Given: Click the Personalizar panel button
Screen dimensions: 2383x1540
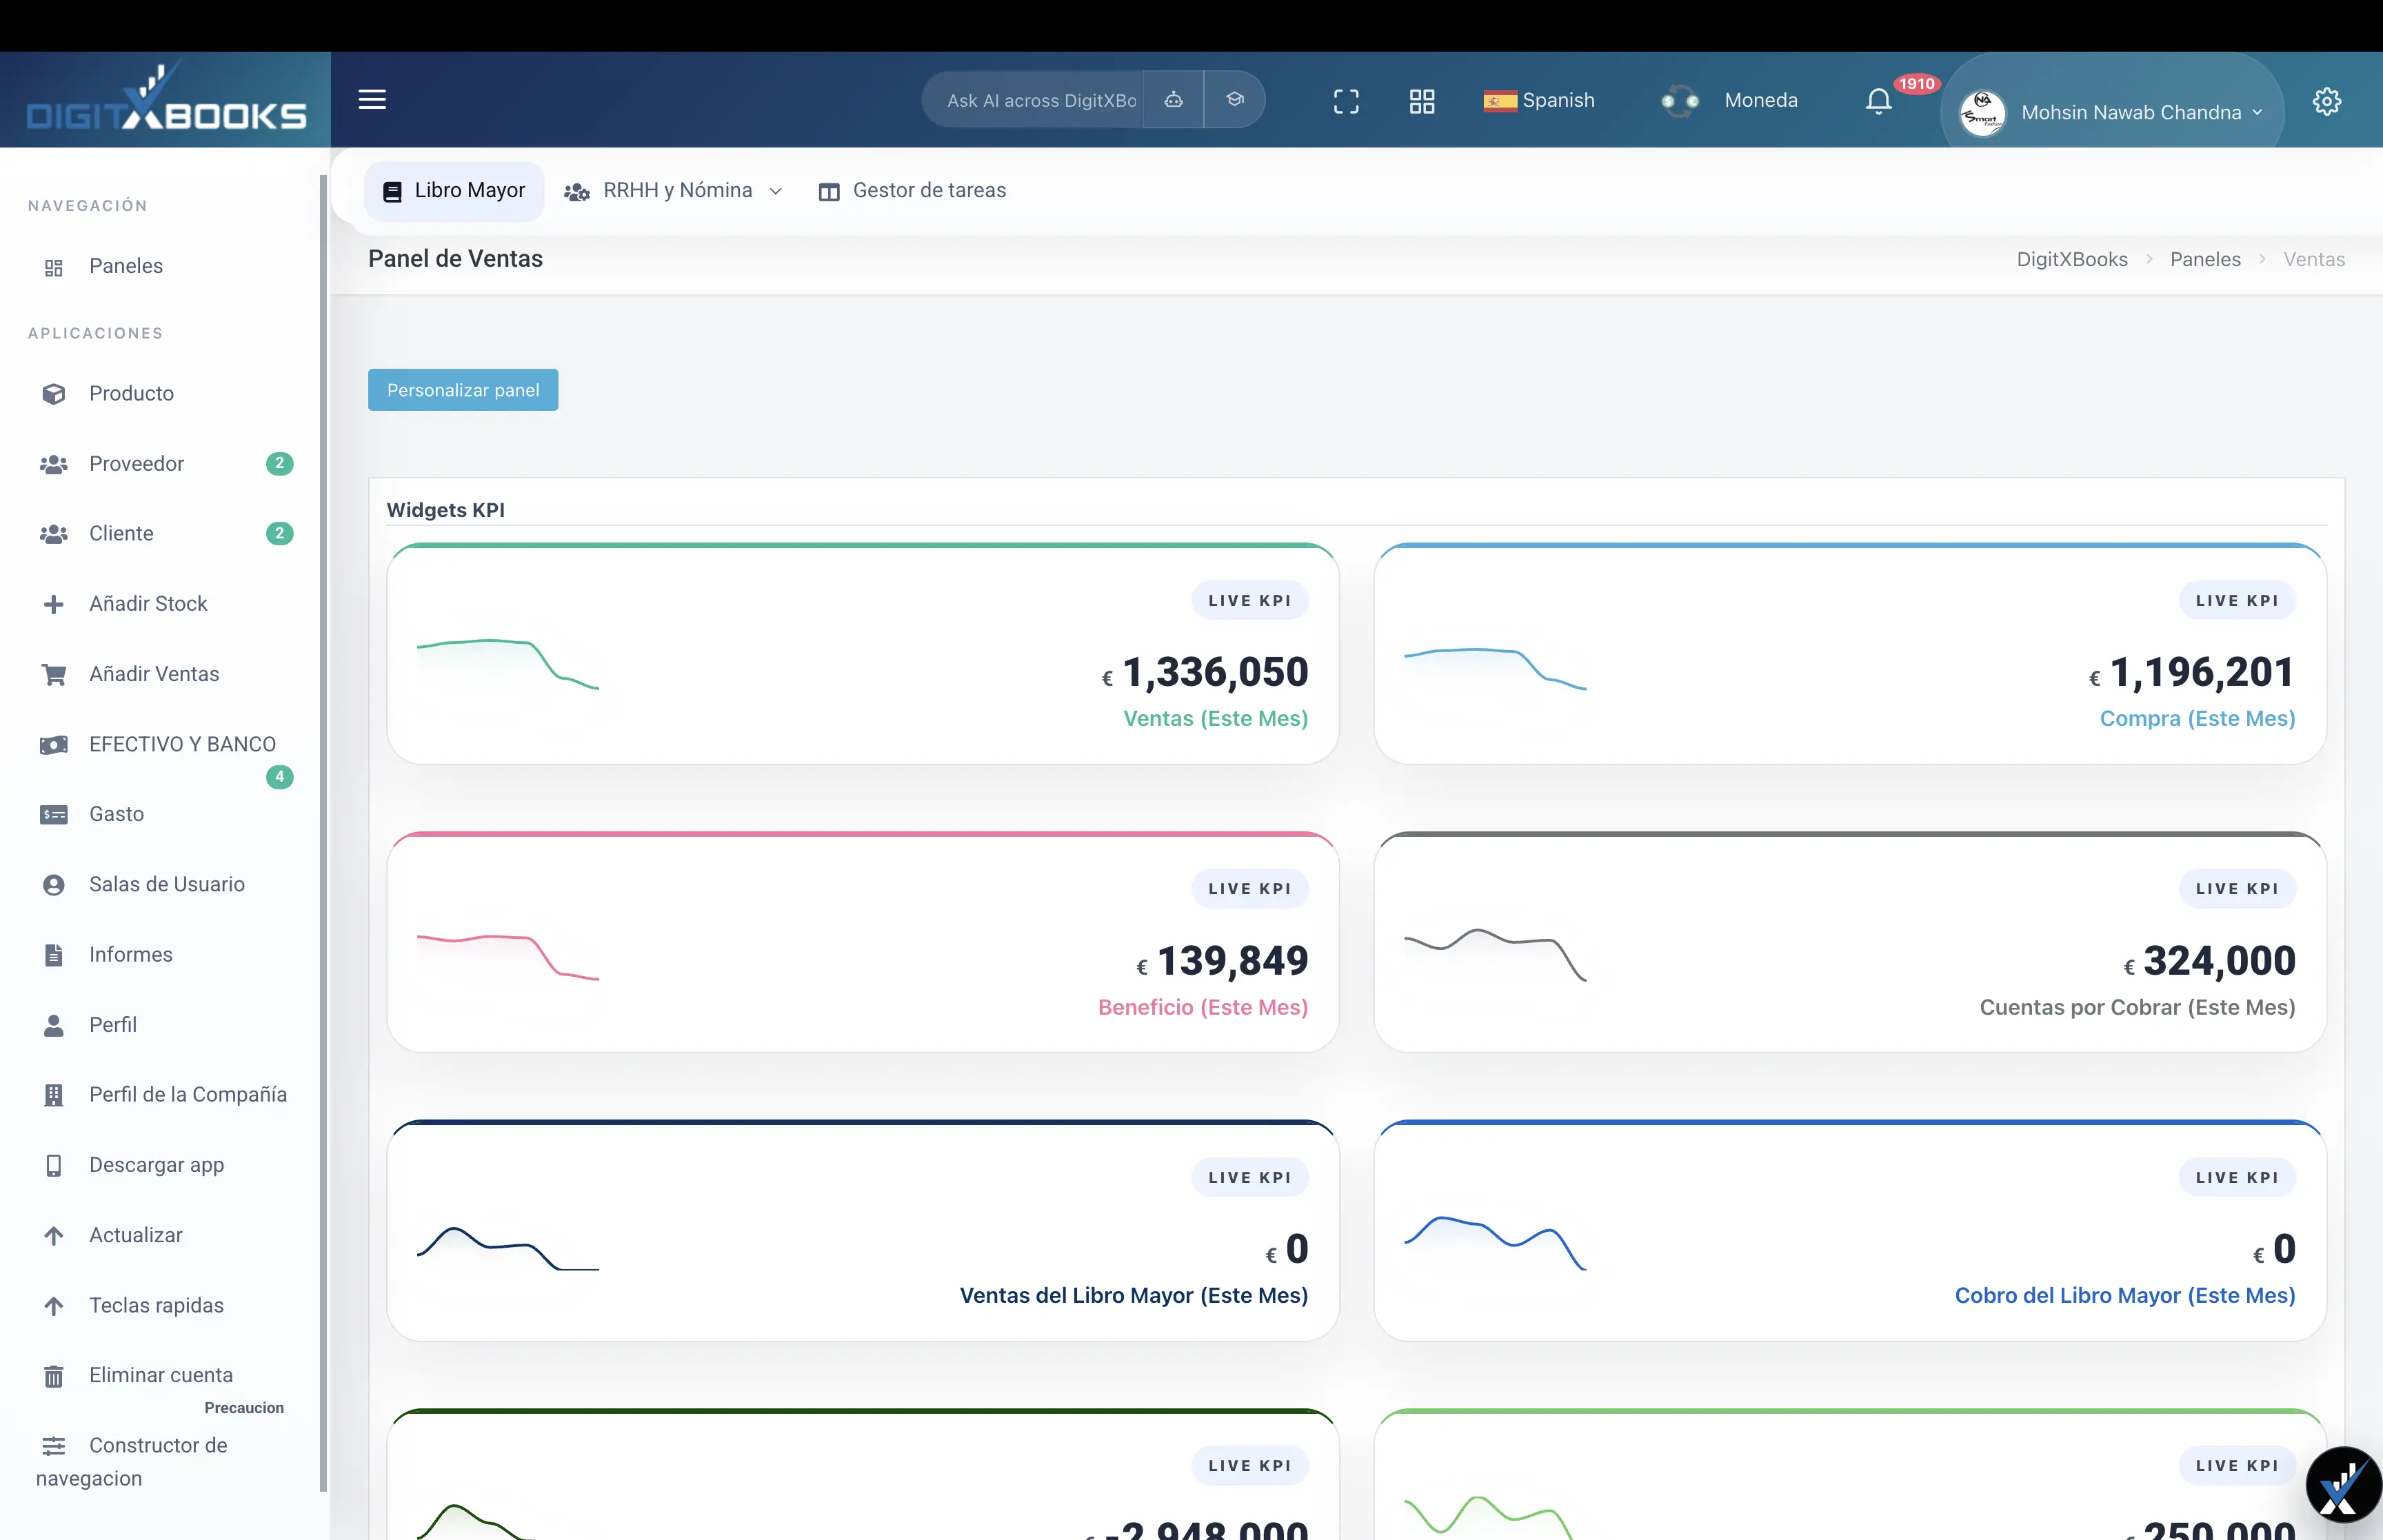Looking at the screenshot, I should [462, 390].
